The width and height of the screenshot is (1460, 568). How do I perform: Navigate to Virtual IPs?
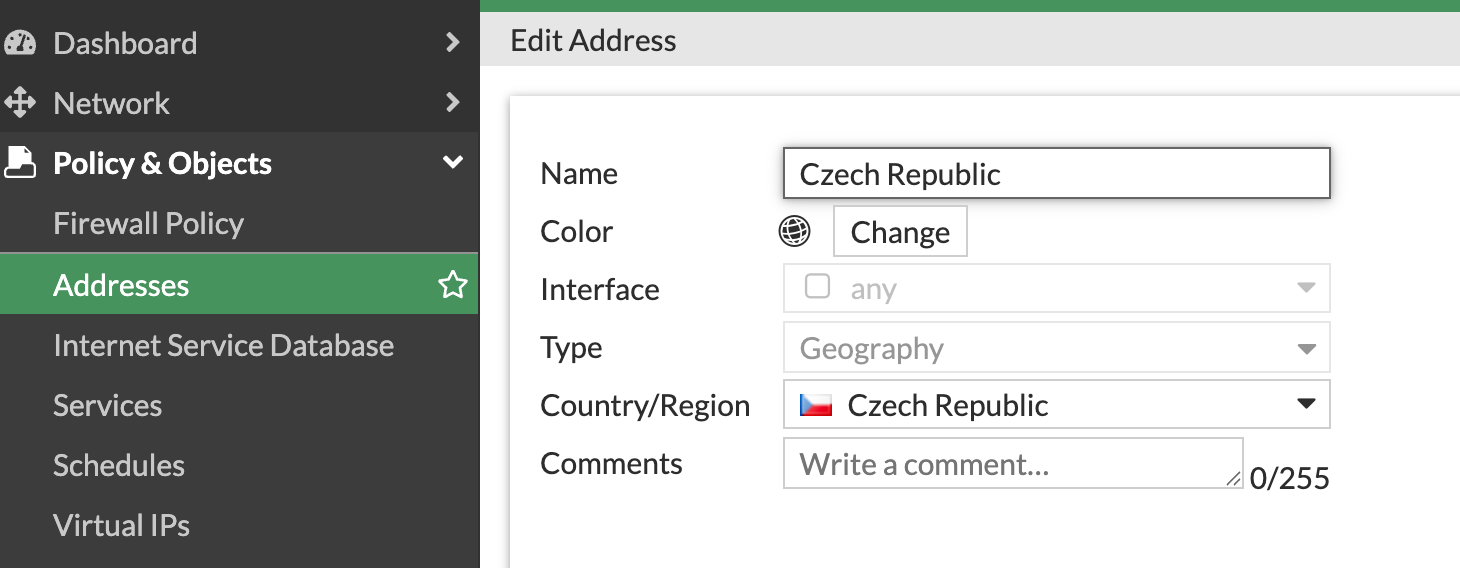[x=121, y=526]
